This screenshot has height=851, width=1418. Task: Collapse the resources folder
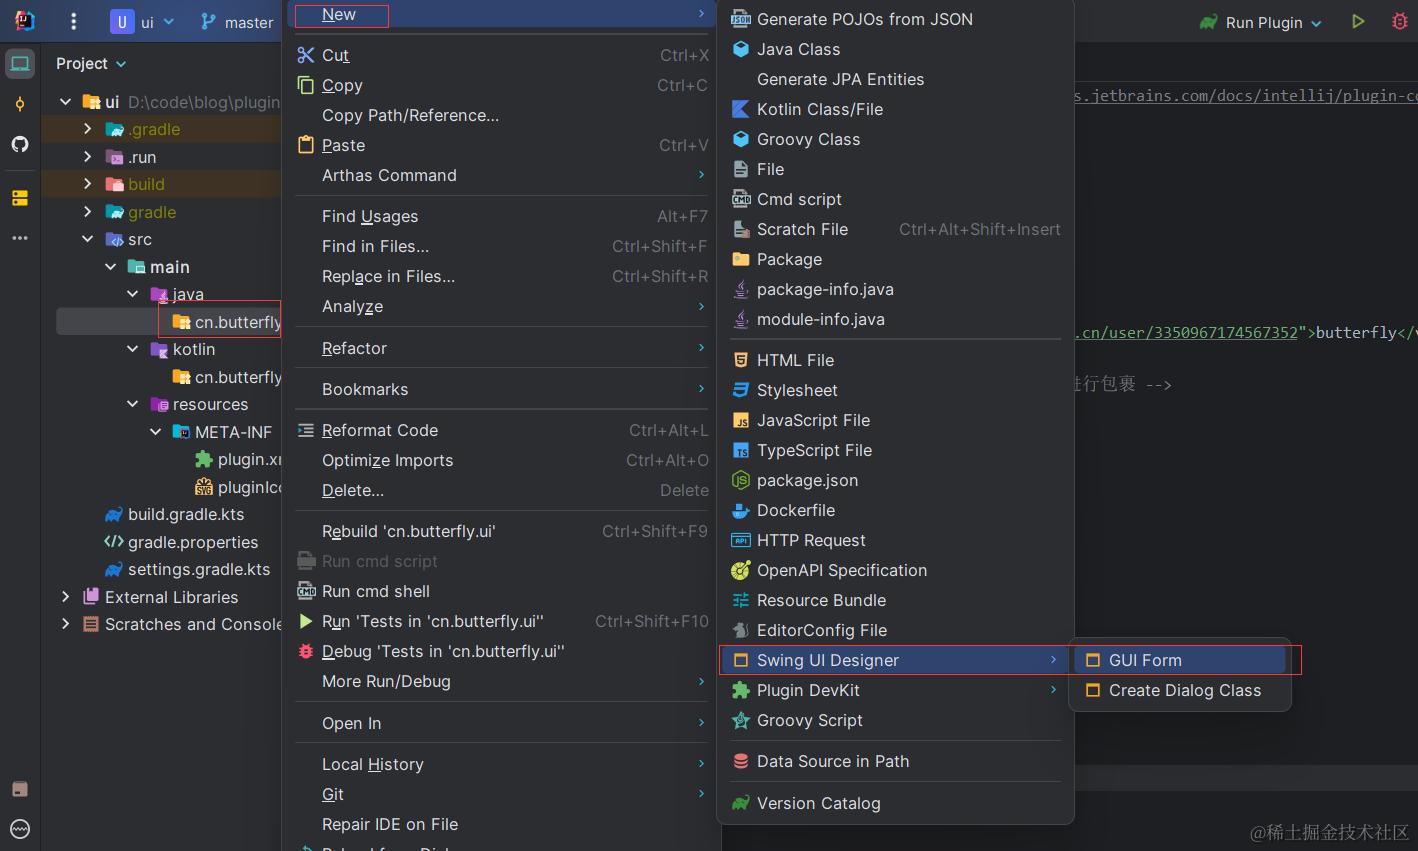(x=133, y=404)
